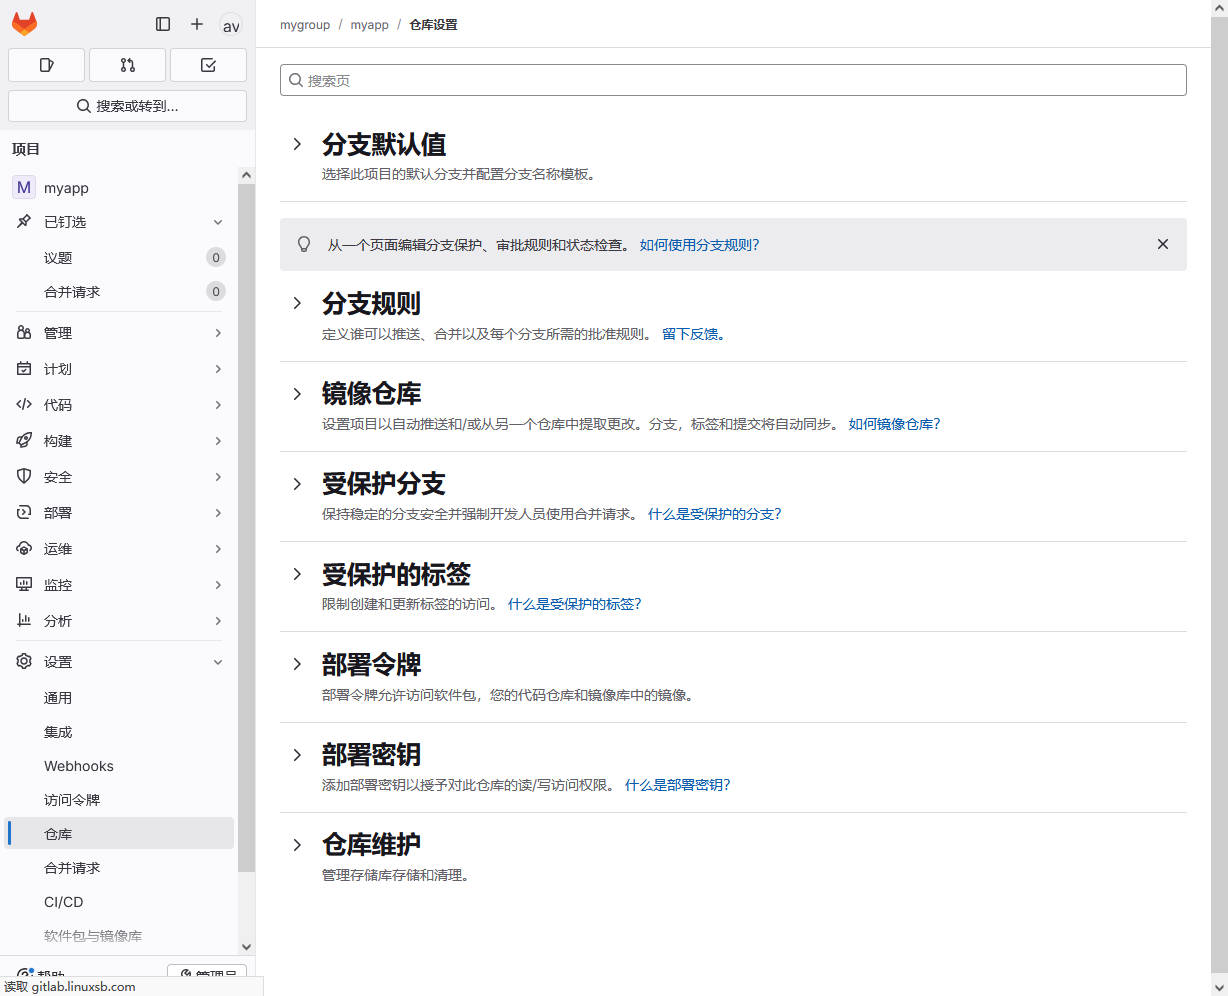Expand the 受保护分支 section
Image resolution: width=1228 pixels, height=996 pixels.
(x=297, y=484)
